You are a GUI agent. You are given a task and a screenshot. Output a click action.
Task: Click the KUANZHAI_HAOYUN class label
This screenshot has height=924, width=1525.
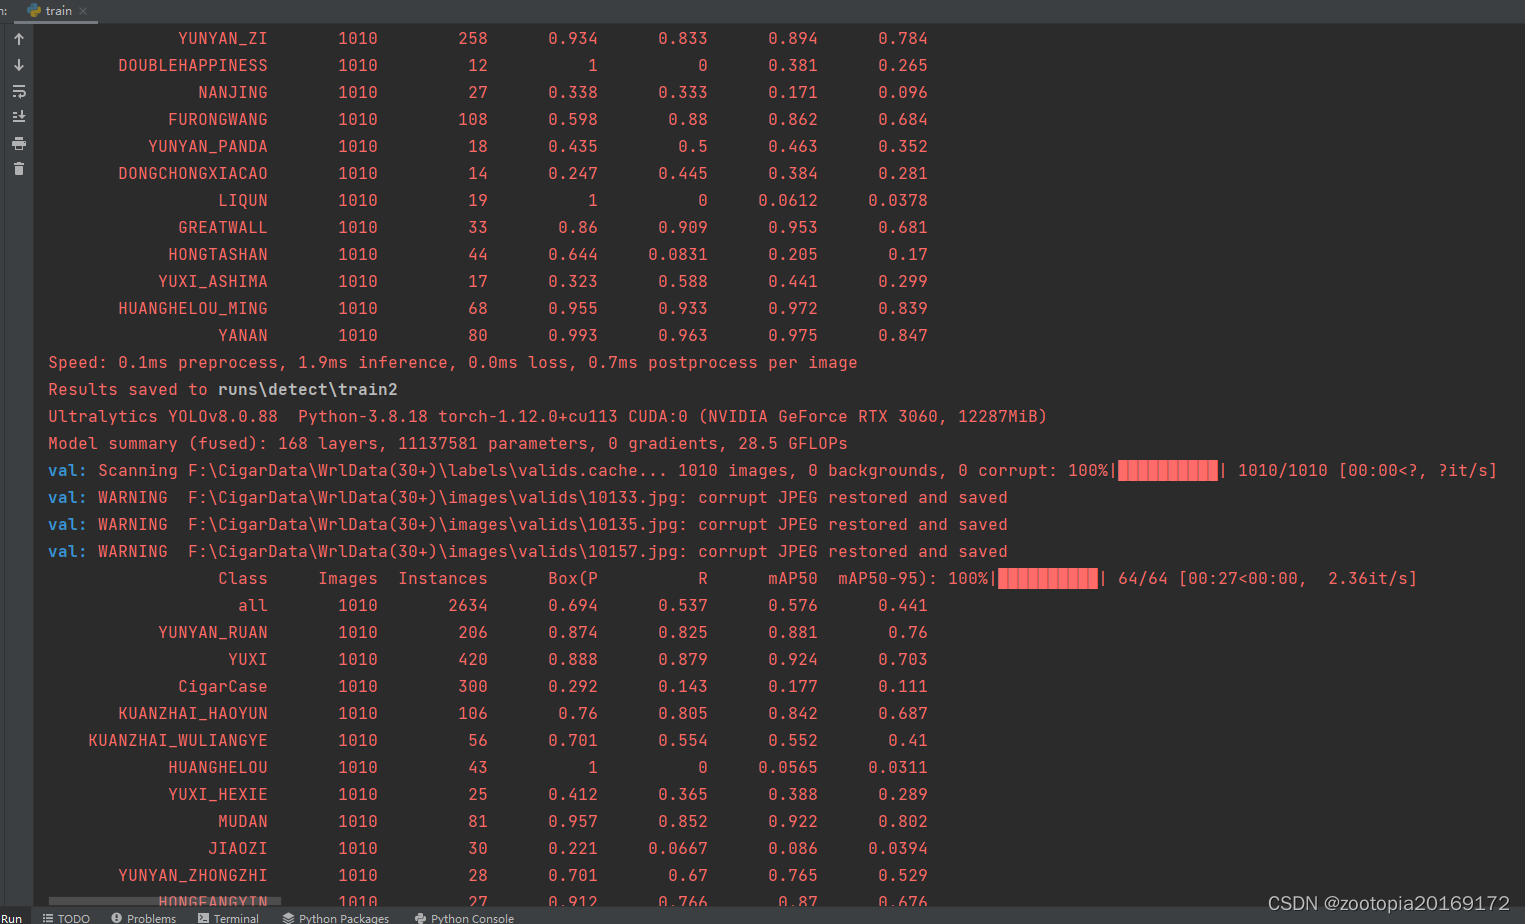point(193,713)
